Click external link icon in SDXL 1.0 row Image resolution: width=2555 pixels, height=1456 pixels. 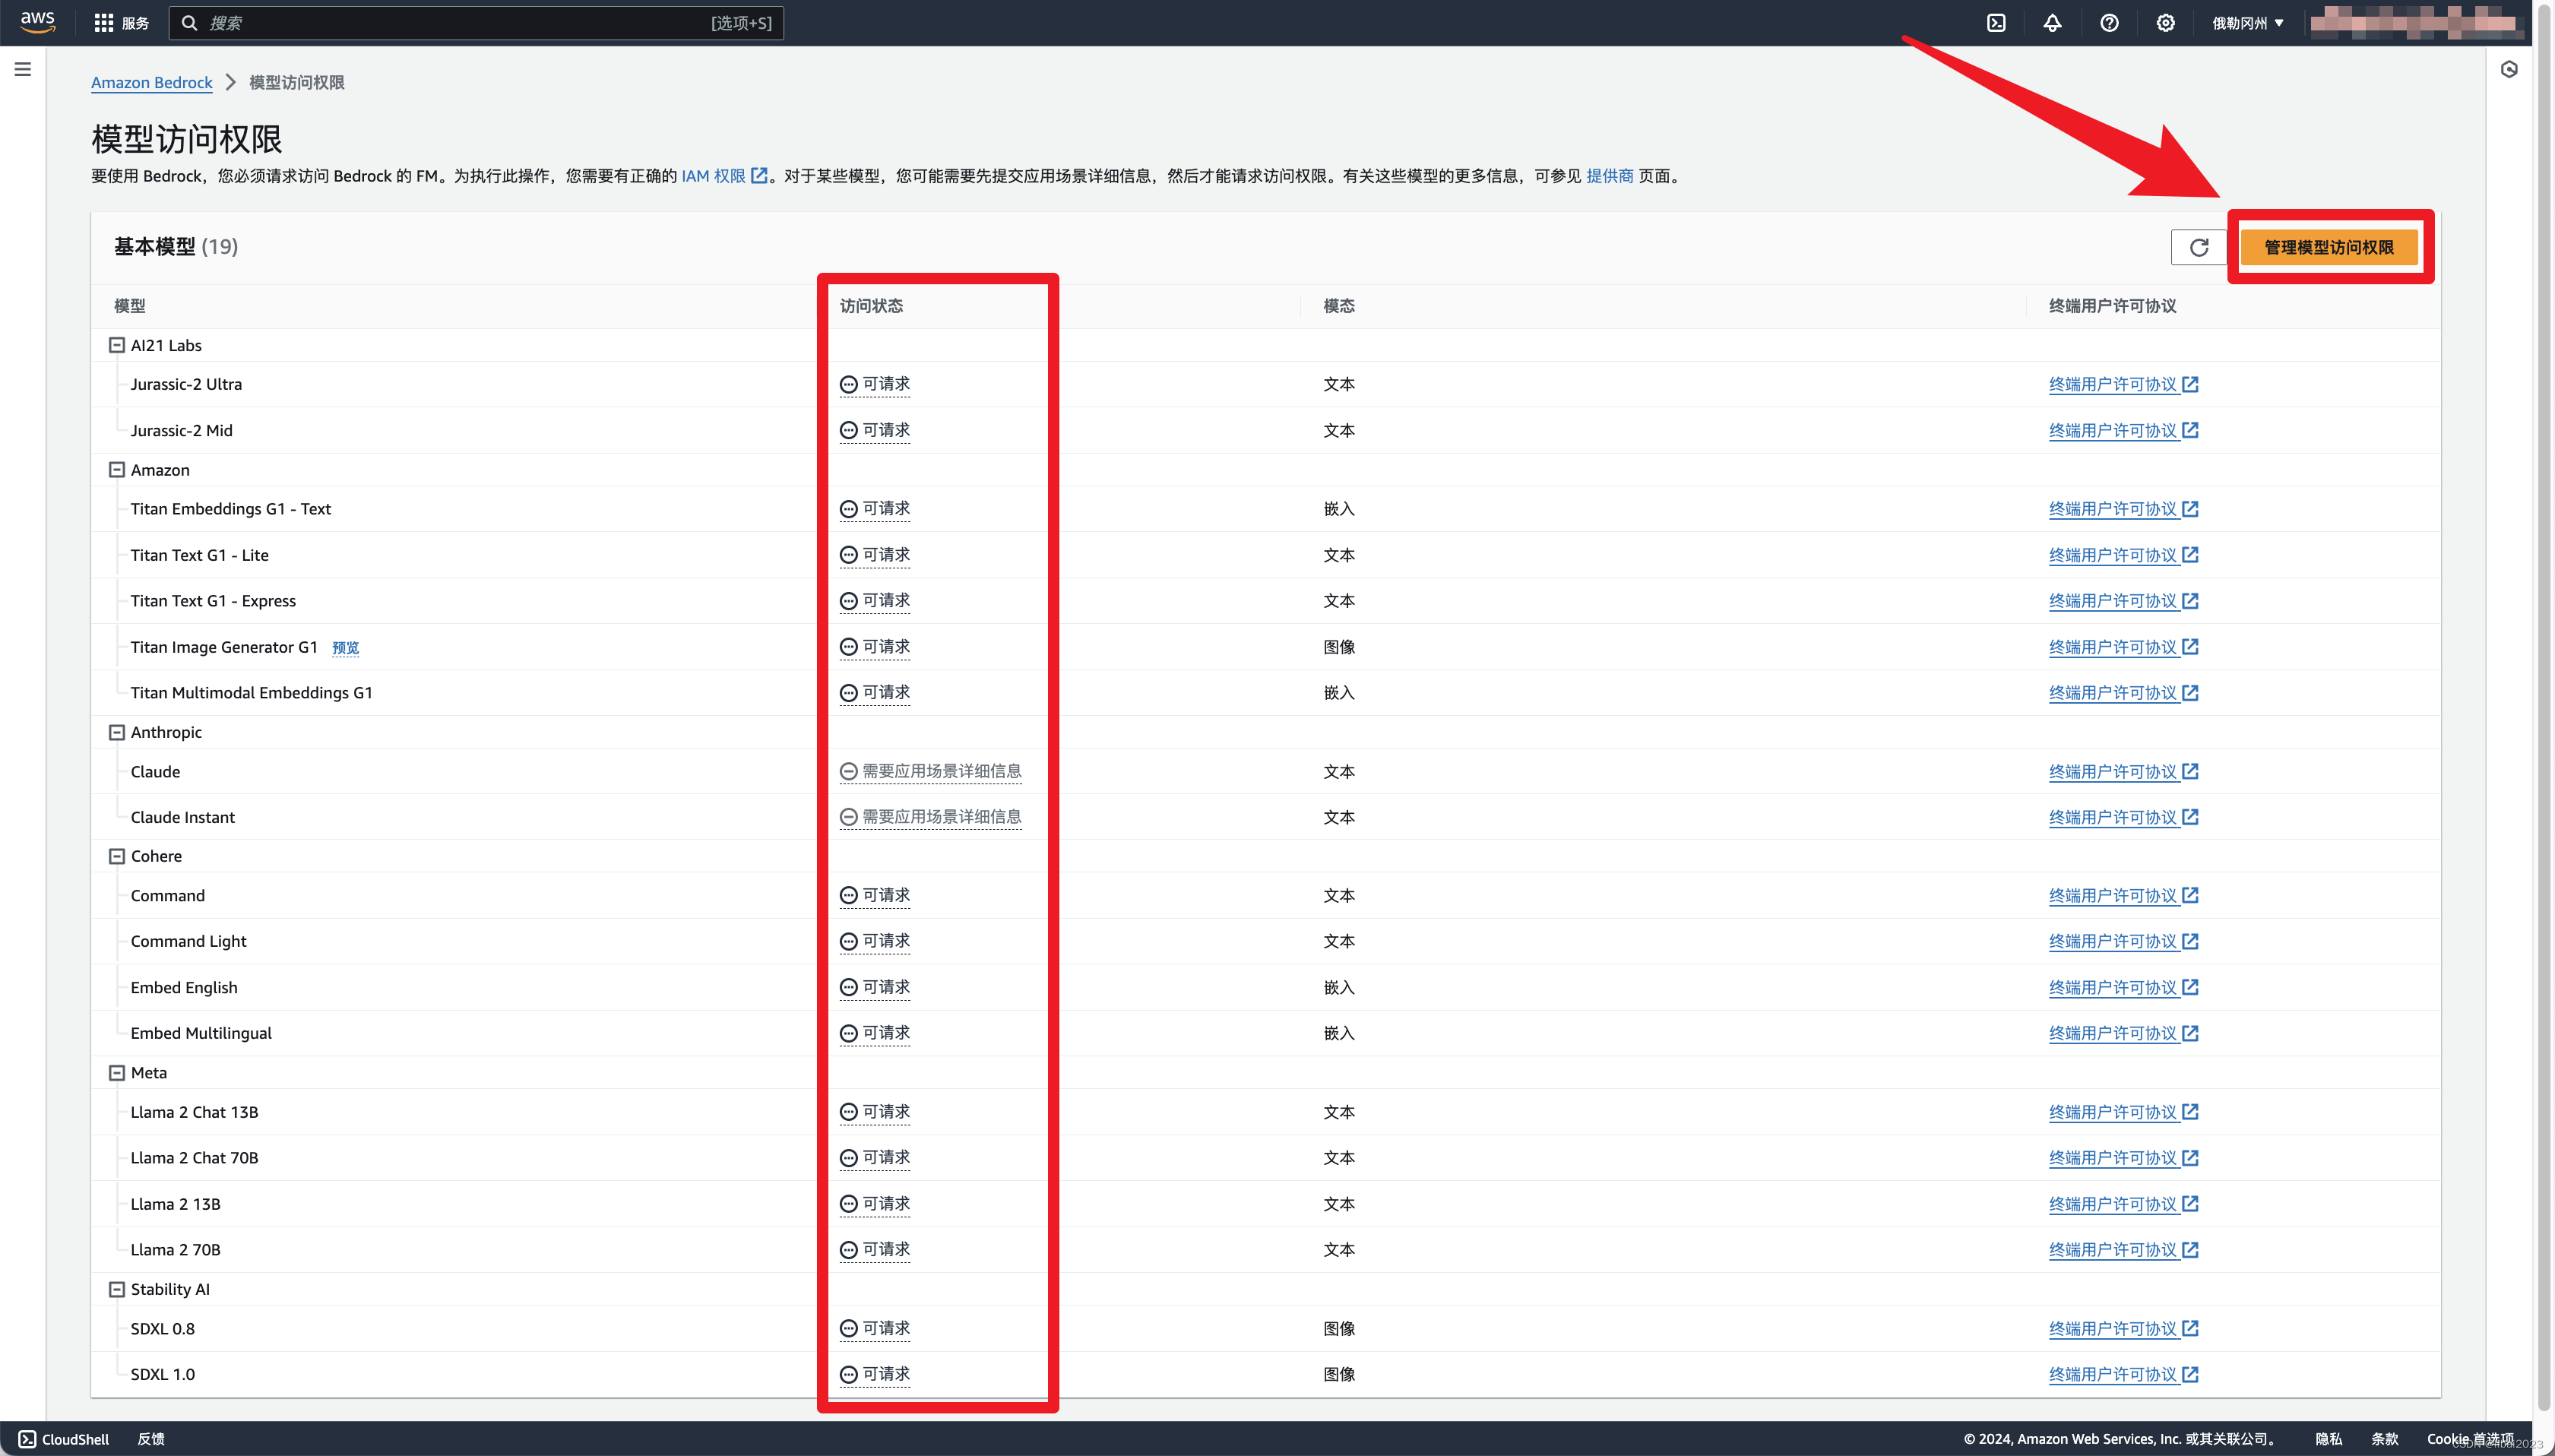(2190, 1374)
